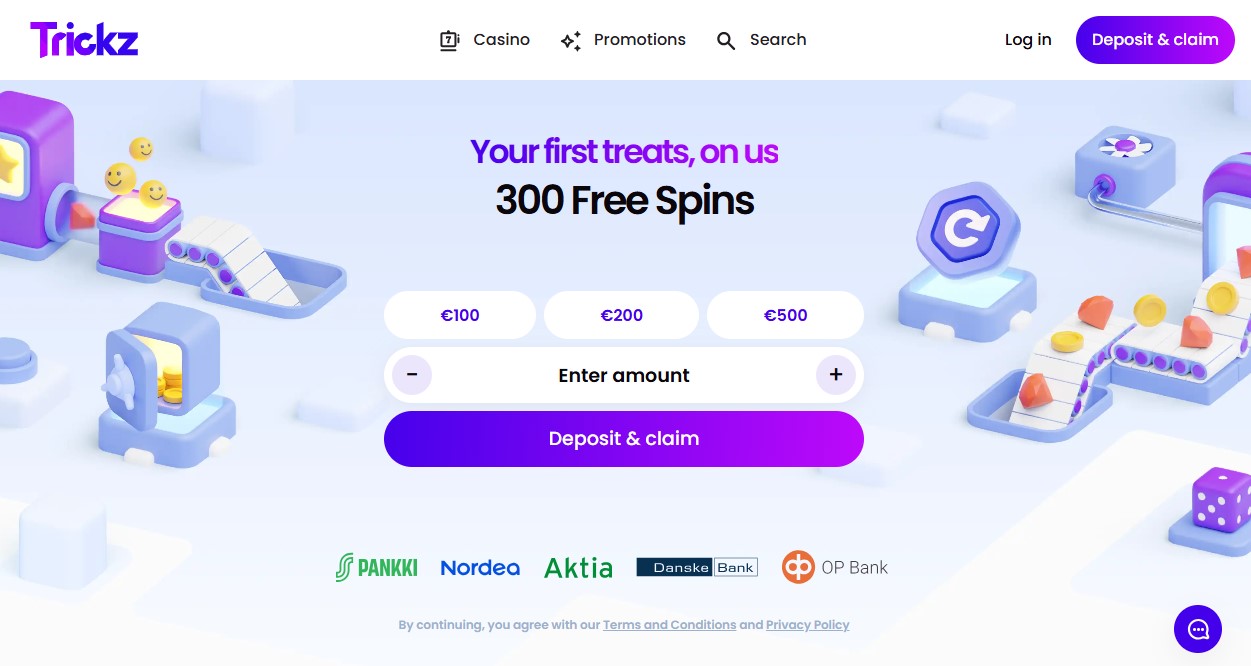Open the Privacy Policy link
Viewport: 1251px width, 666px height.
(x=807, y=625)
